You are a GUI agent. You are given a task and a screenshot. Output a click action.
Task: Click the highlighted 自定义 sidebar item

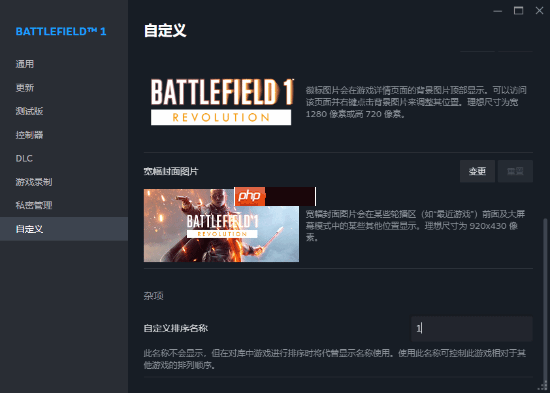click(64, 229)
